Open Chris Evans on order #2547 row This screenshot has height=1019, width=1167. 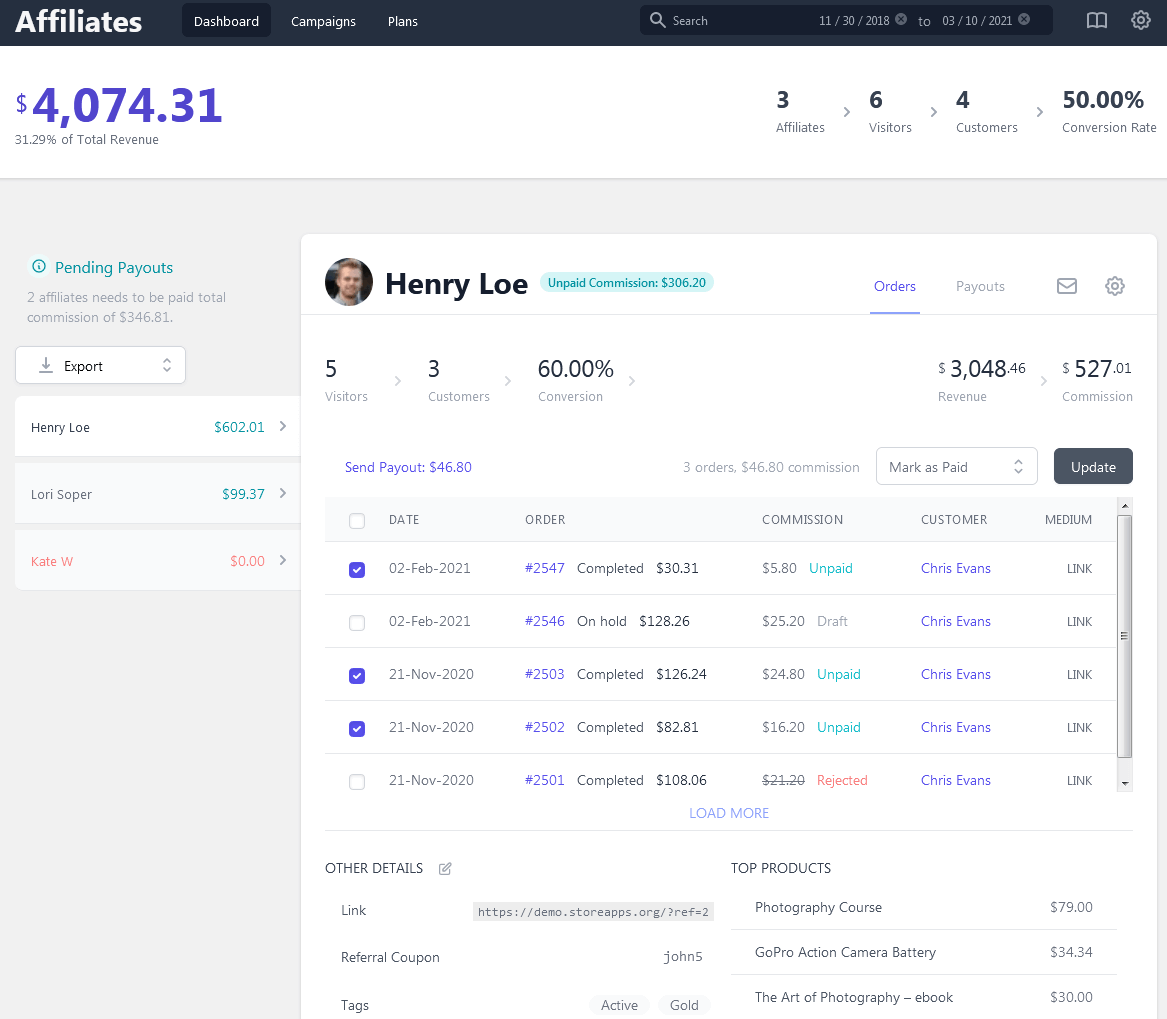coord(956,568)
